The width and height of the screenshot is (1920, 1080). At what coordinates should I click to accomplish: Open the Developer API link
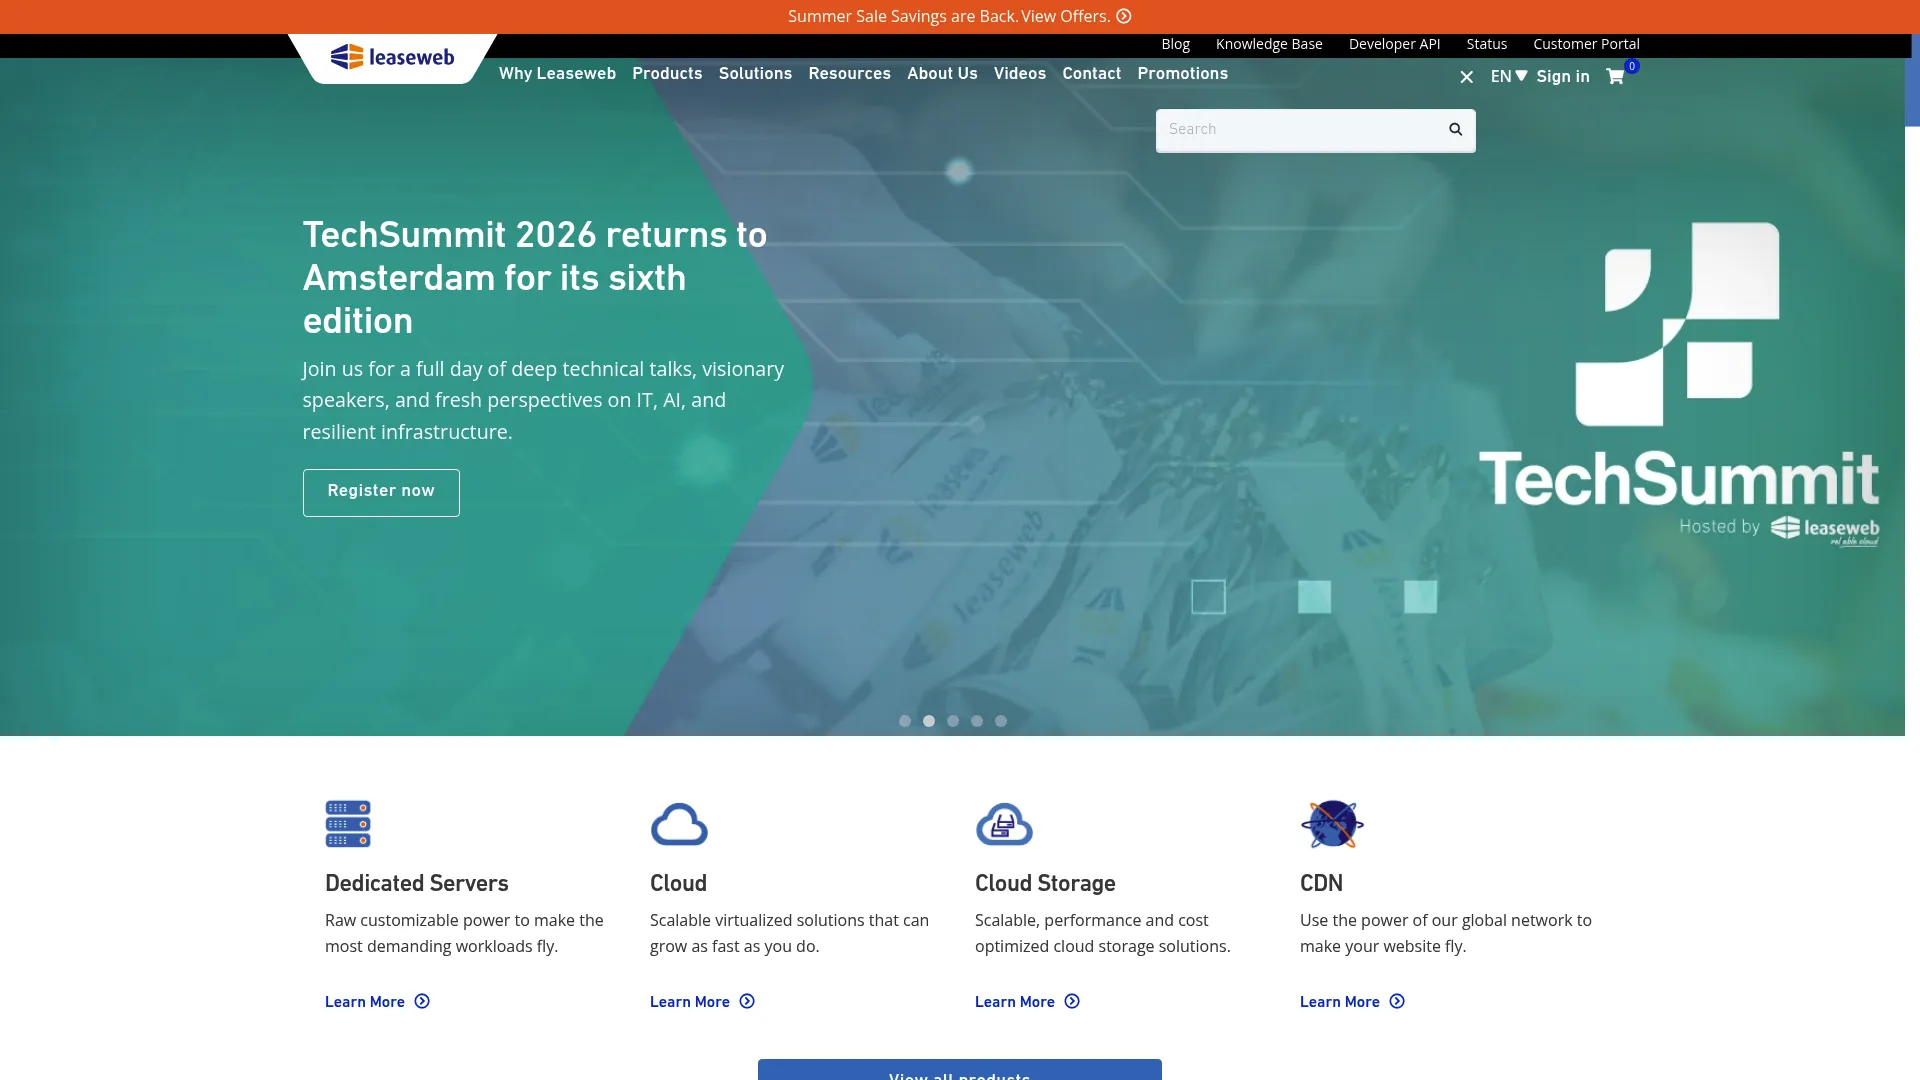pos(1394,44)
